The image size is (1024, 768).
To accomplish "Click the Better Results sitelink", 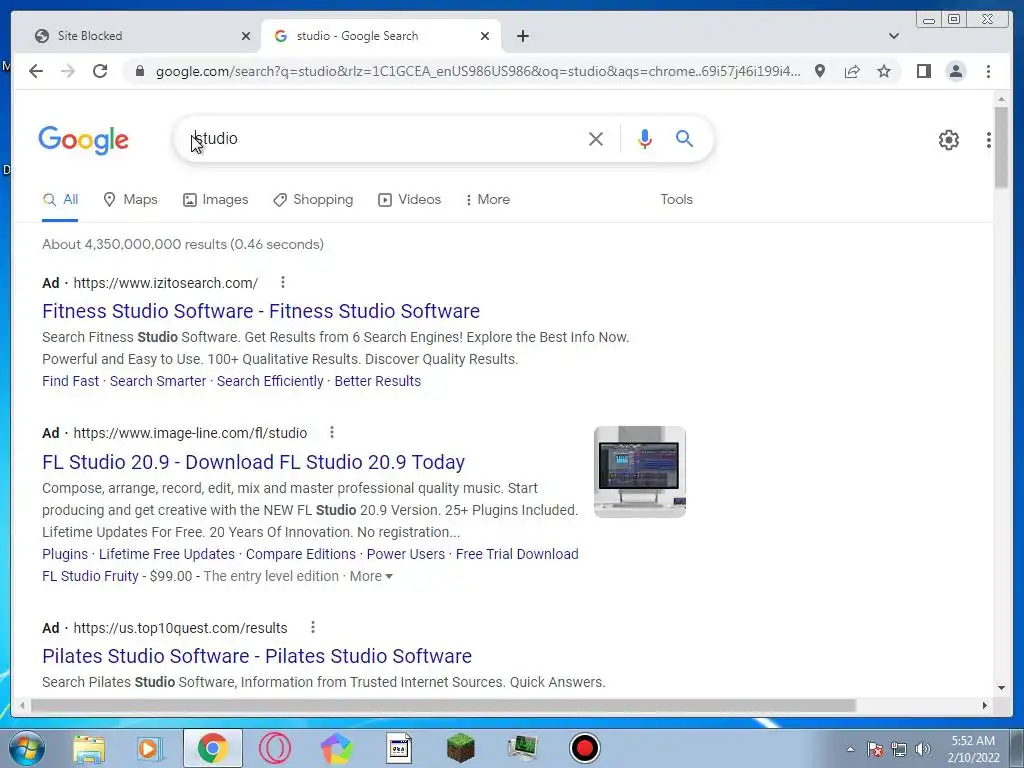I will tap(377, 381).
